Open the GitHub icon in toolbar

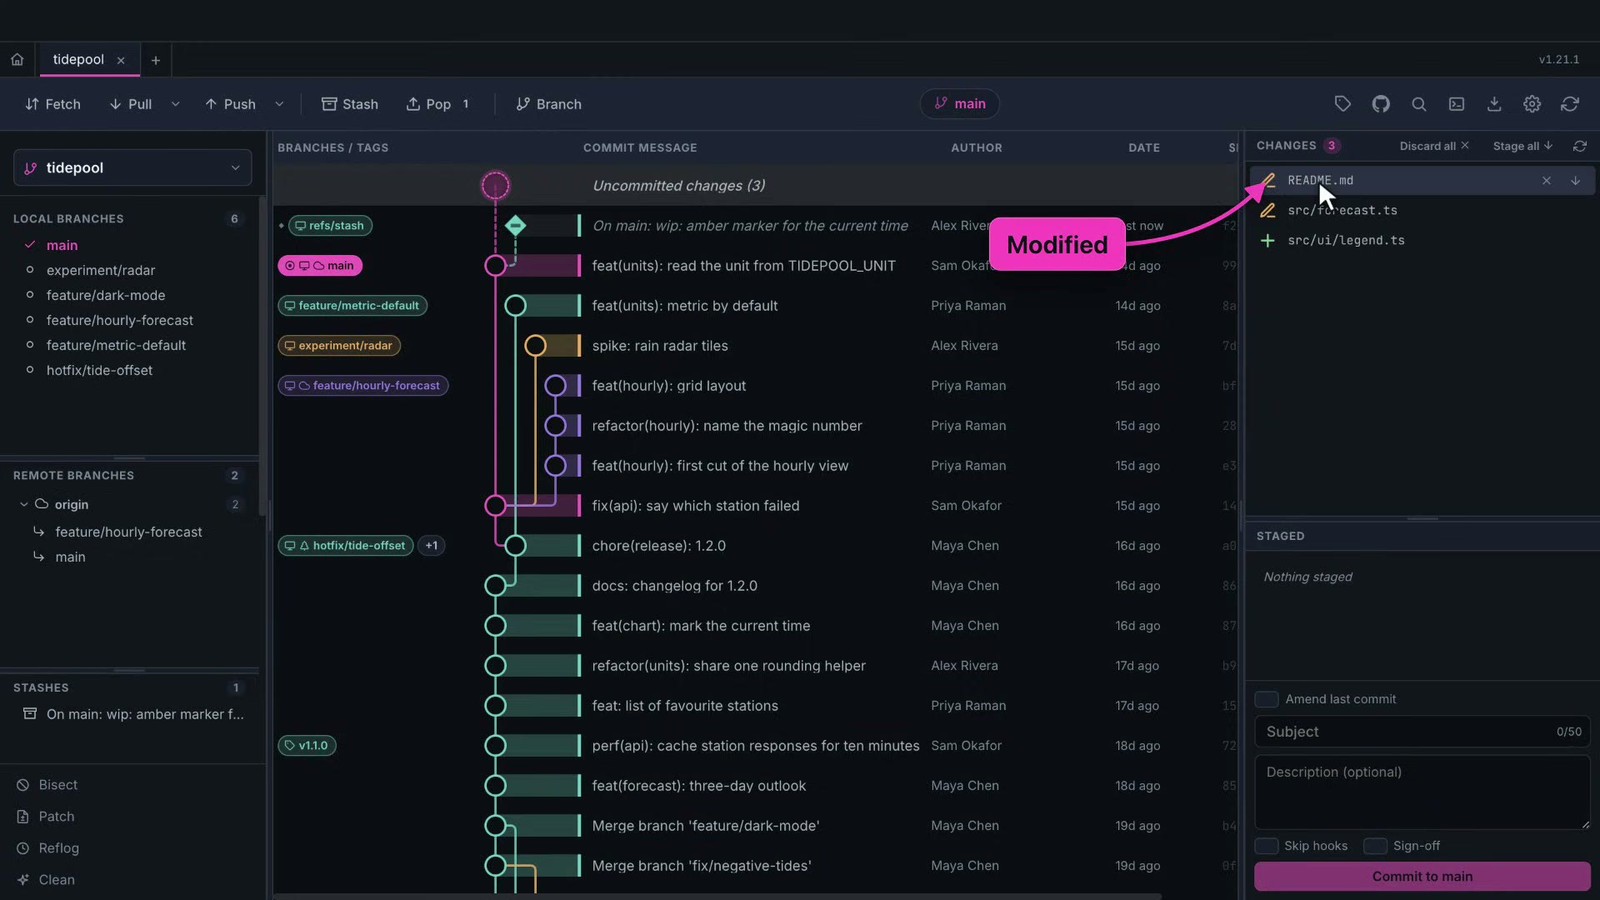point(1380,104)
